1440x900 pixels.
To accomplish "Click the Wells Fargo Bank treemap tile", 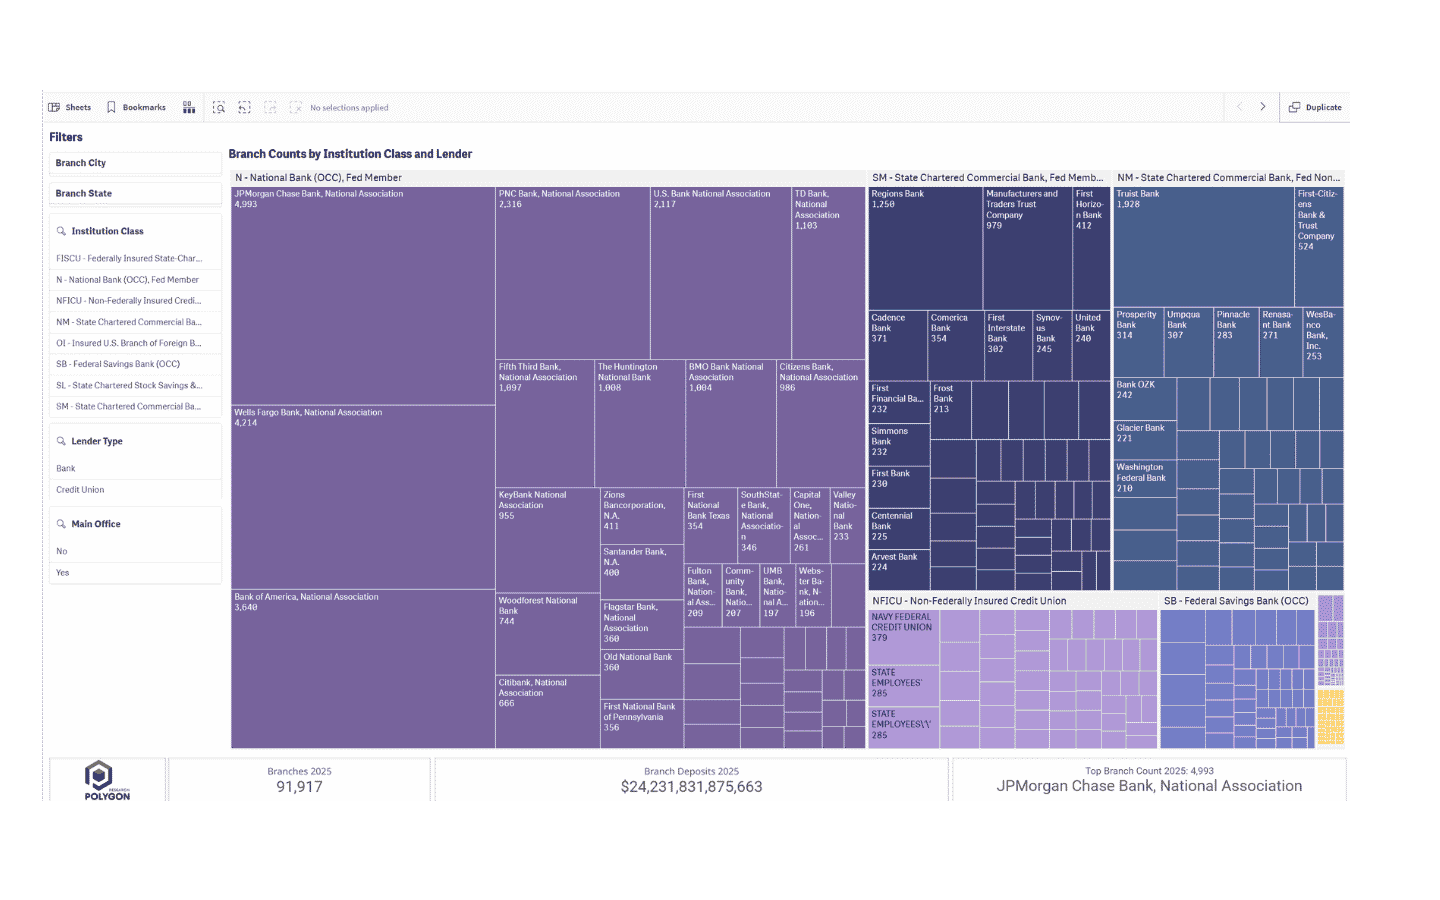I will pos(363,497).
